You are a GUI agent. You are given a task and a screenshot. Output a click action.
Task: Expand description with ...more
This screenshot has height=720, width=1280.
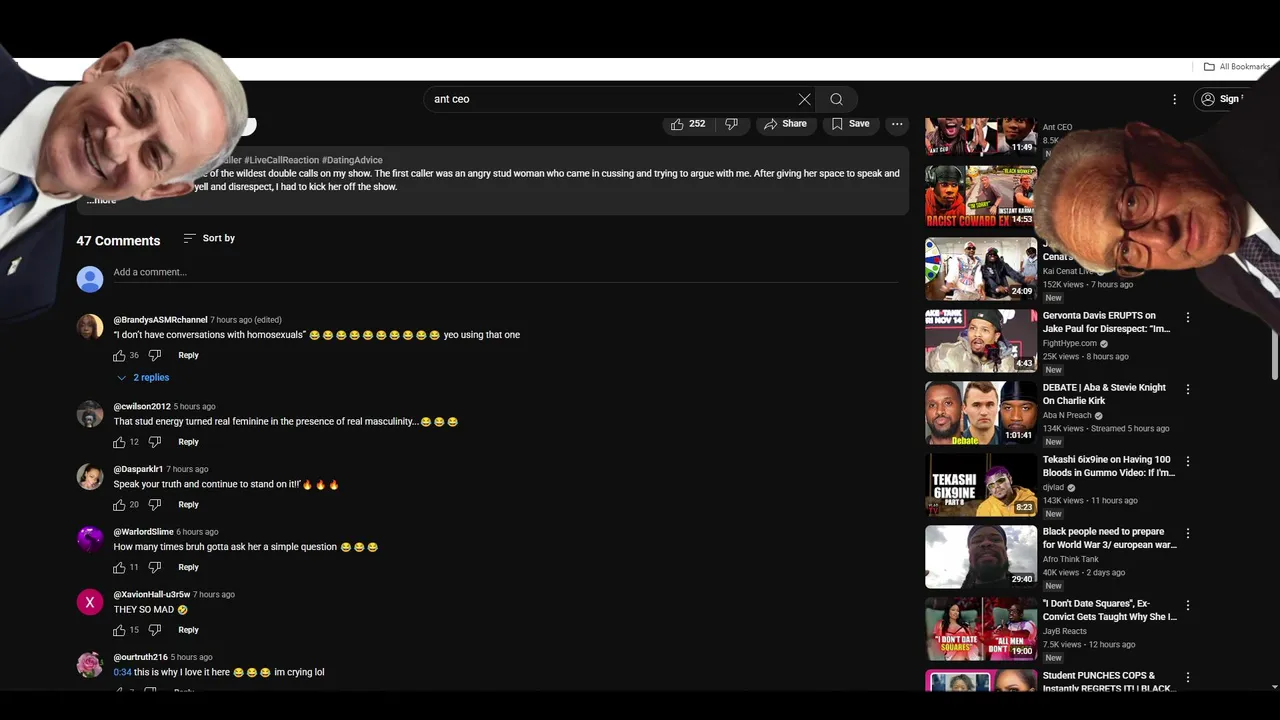tap(101, 200)
